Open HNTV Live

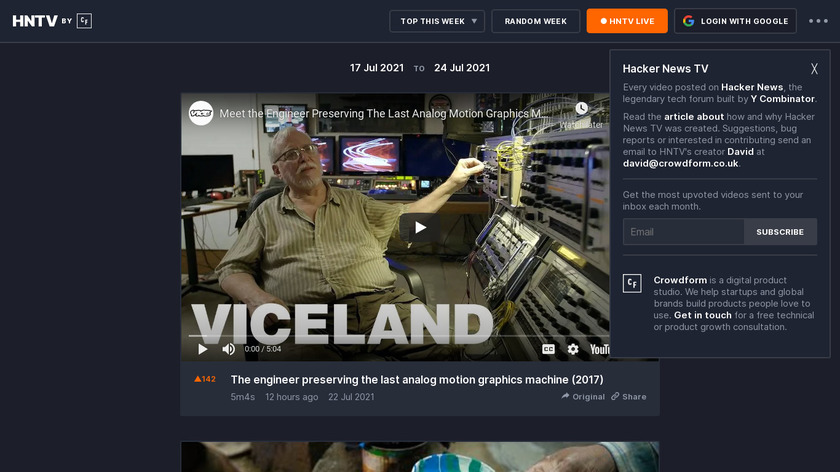(627, 21)
